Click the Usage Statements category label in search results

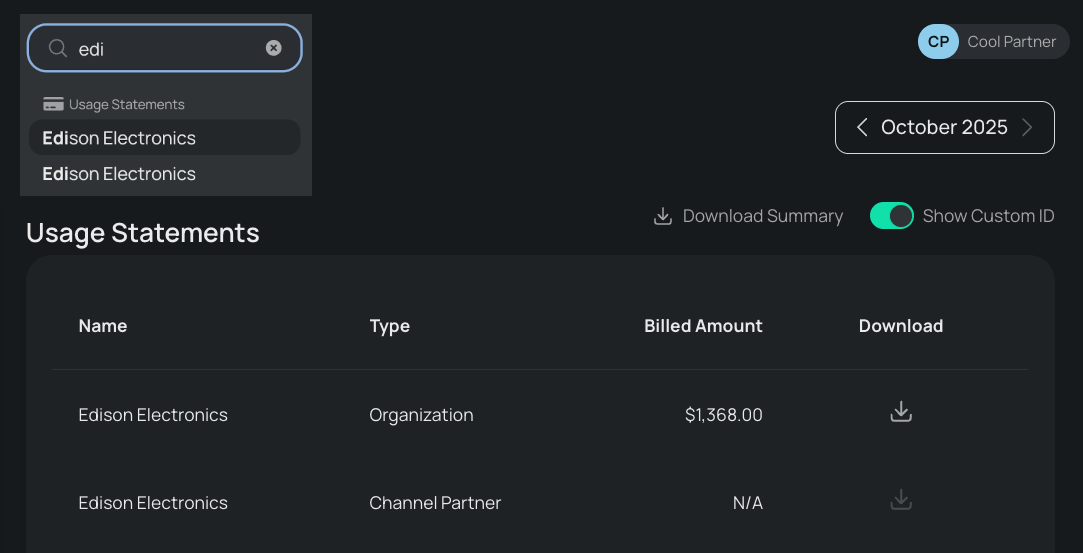[x=126, y=104]
